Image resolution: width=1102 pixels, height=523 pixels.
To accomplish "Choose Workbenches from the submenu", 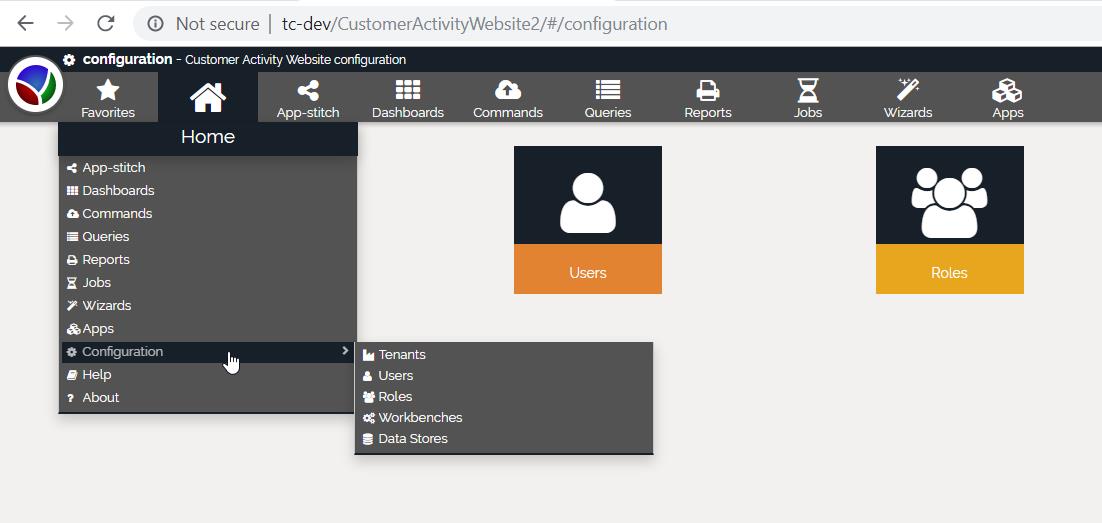I will click(420, 418).
